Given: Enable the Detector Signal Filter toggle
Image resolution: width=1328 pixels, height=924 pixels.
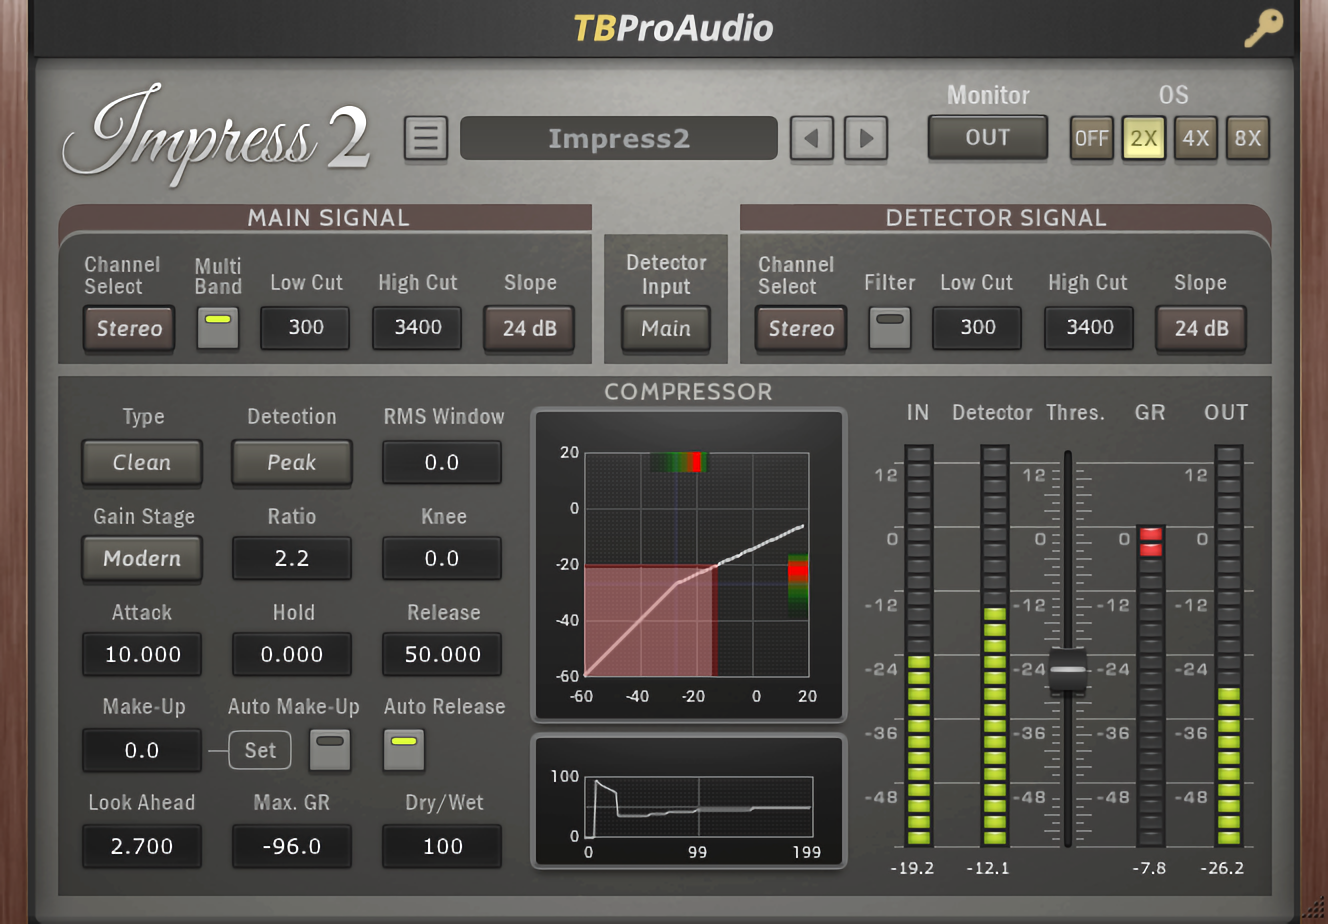Looking at the screenshot, I should pos(889,327).
